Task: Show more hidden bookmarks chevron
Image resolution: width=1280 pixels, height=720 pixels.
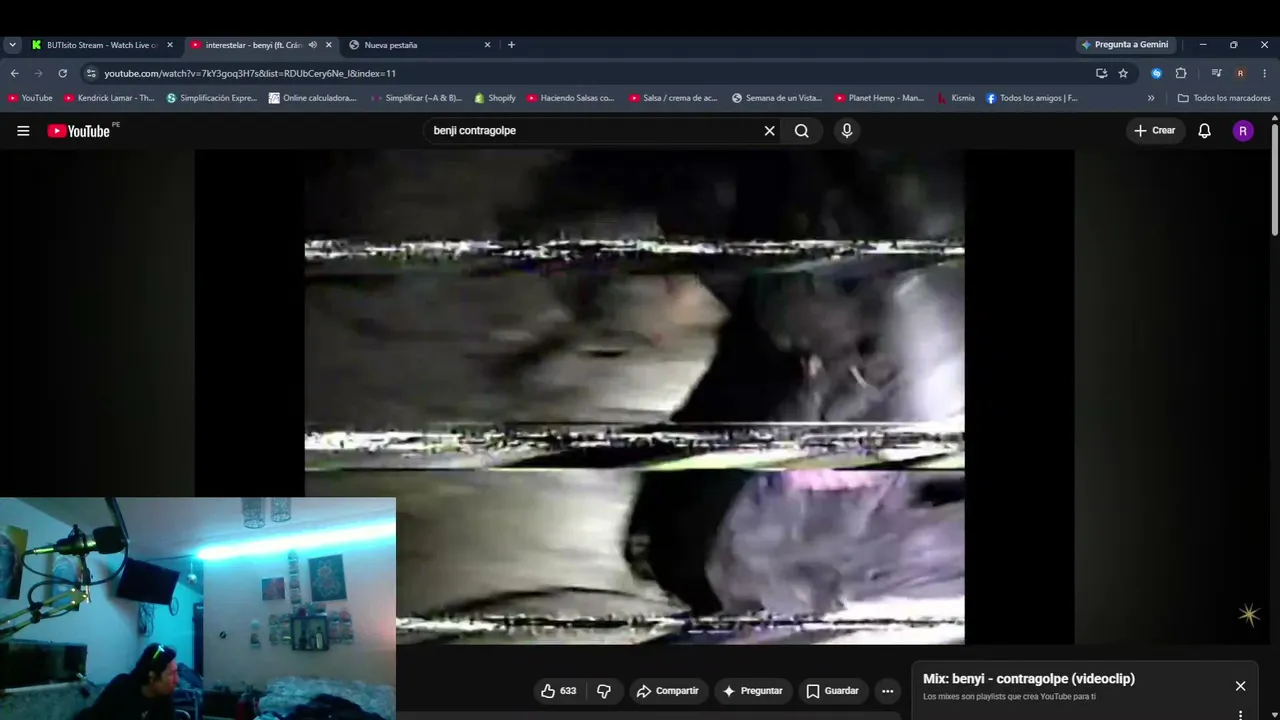Action: tap(1151, 98)
